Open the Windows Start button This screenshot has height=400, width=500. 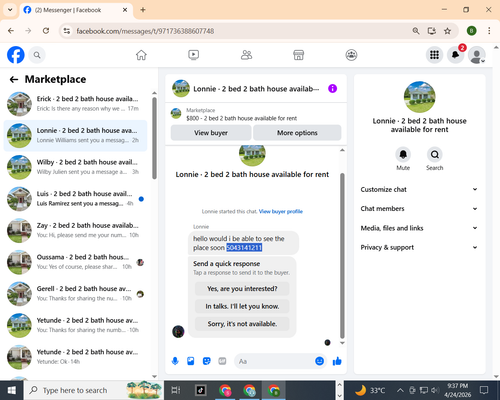coord(12,390)
